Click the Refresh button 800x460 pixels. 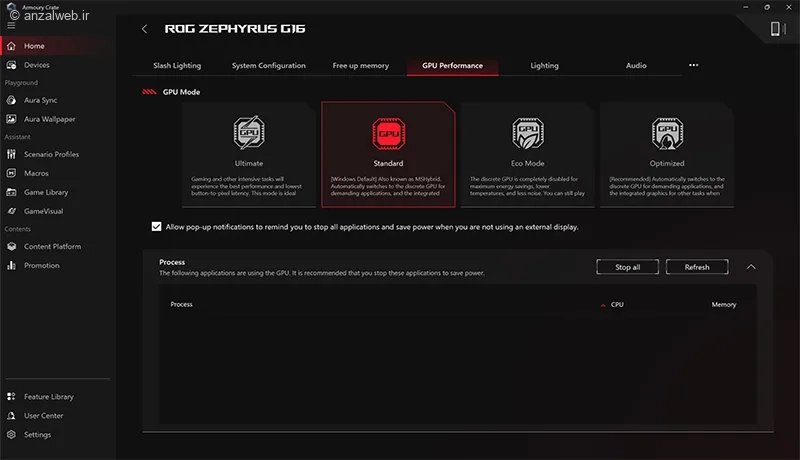(697, 267)
